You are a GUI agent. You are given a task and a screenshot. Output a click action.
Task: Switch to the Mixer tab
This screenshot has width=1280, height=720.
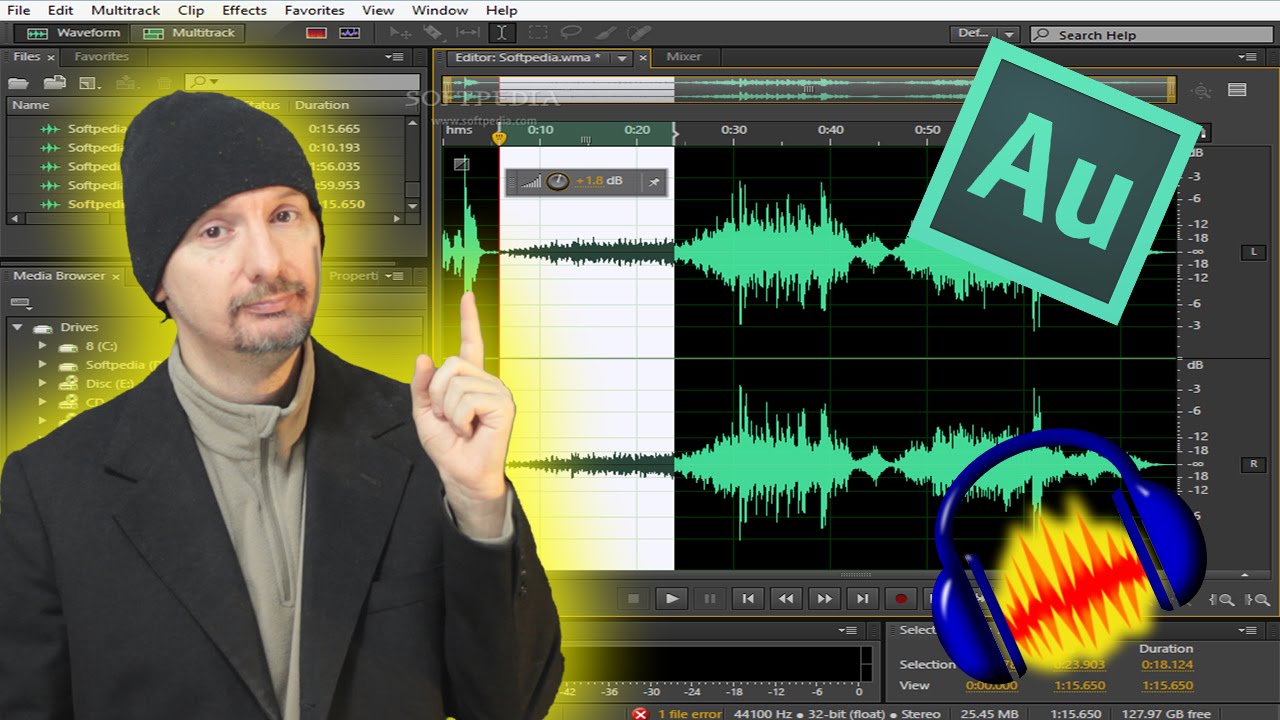coord(684,57)
